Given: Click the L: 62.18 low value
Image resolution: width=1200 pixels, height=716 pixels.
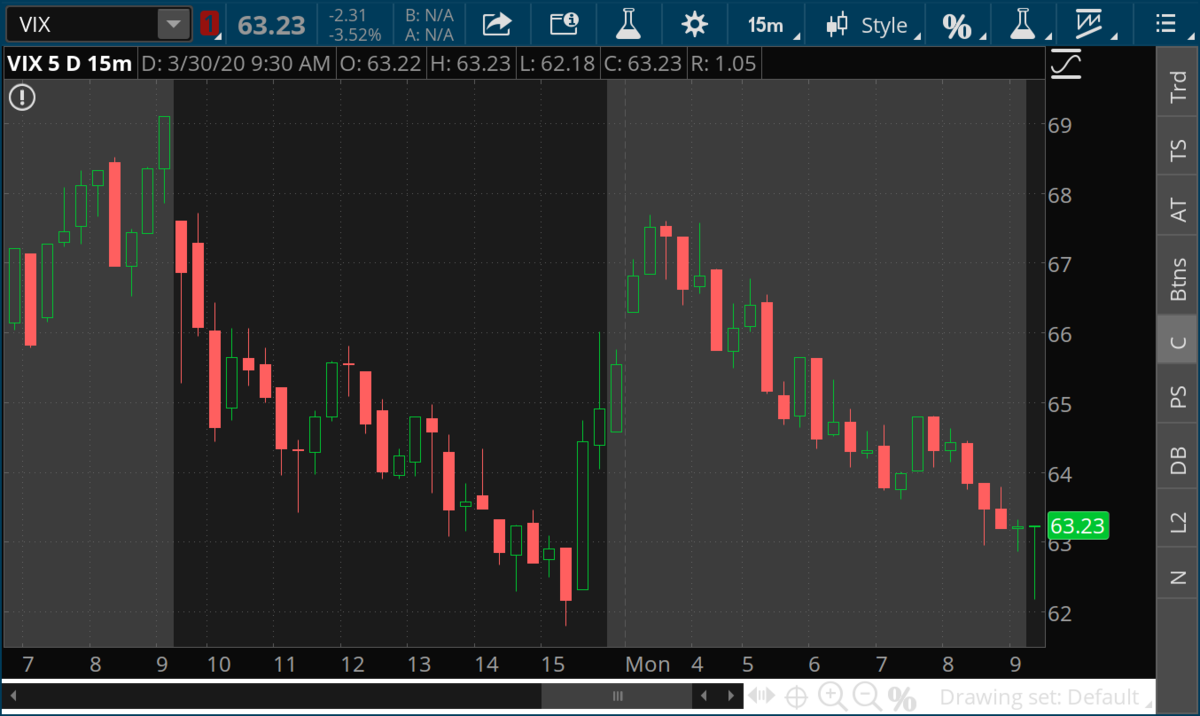Looking at the screenshot, I should 557,64.
